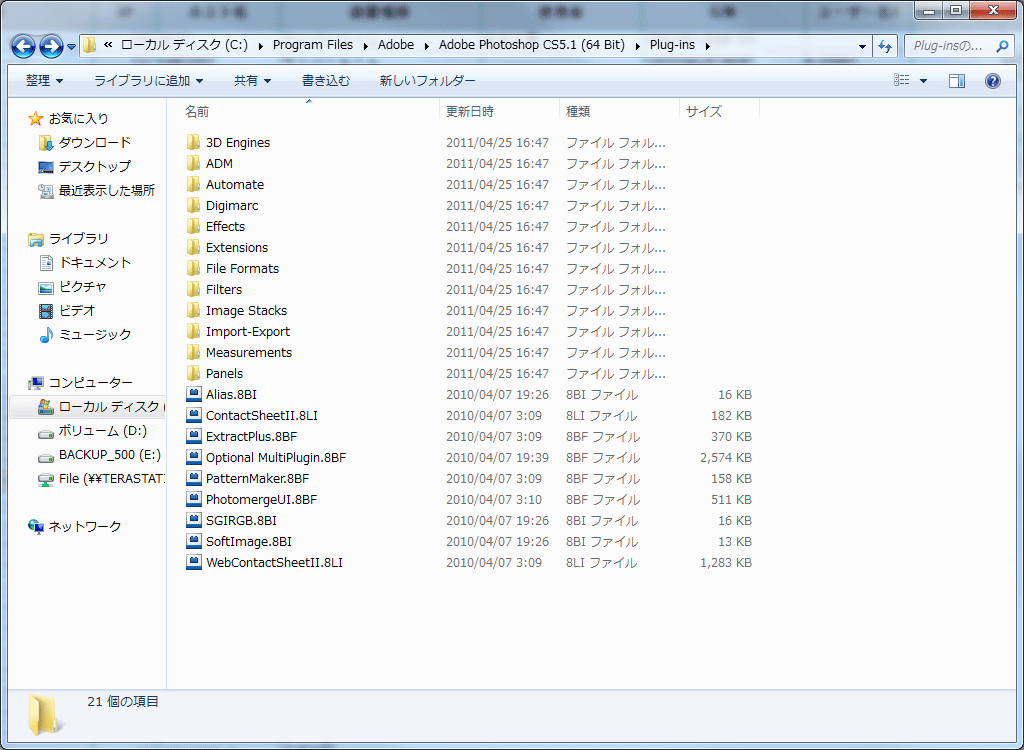Sort by the 種類 column header
Screen dimensions: 1024x750
coord(620,112)
